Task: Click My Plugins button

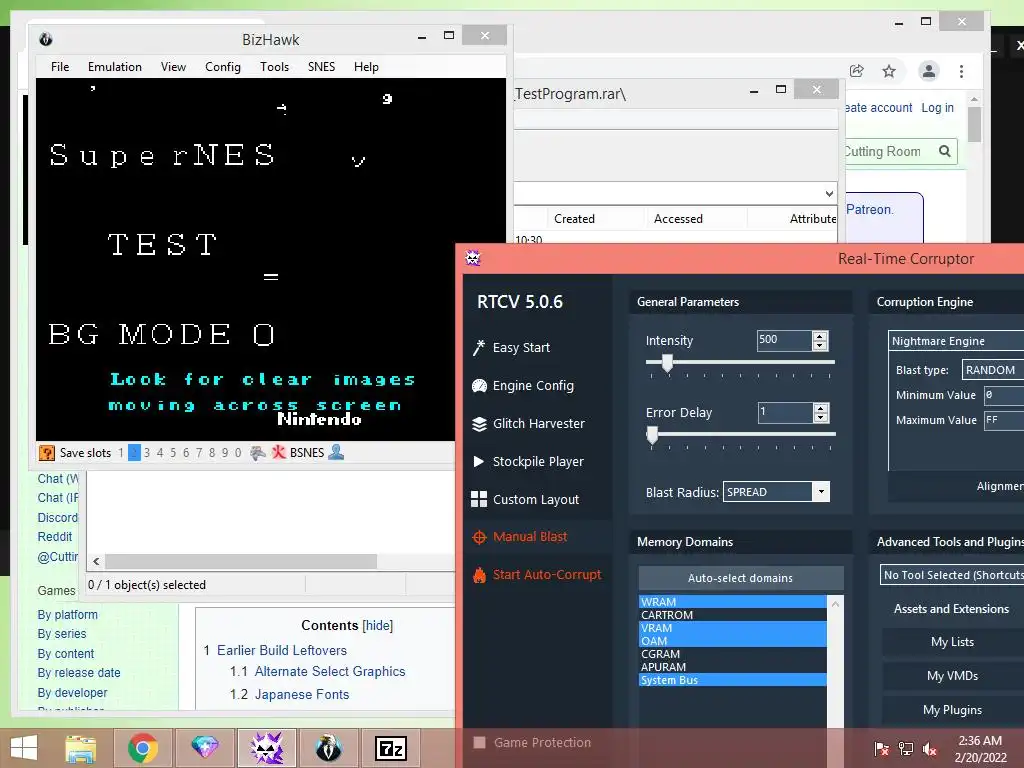Action: (952, 710)
